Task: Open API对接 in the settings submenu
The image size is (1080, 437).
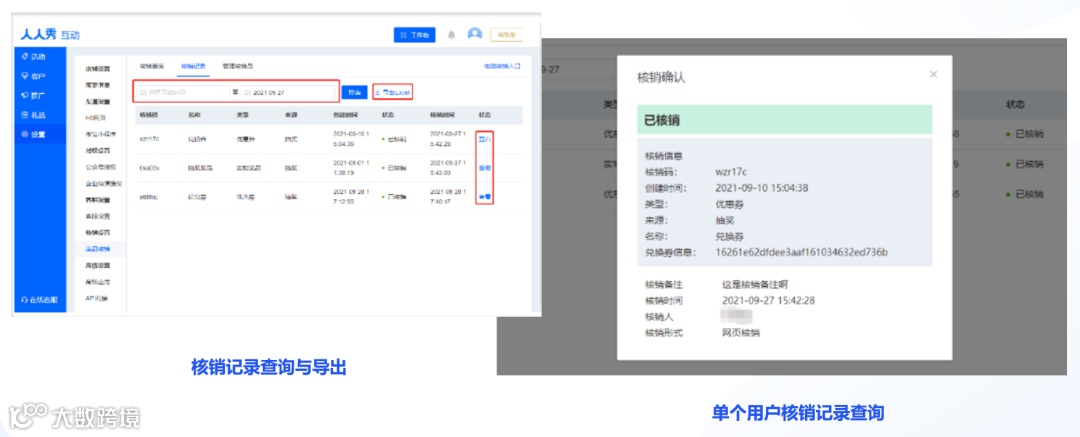Action: click(96, 298)
